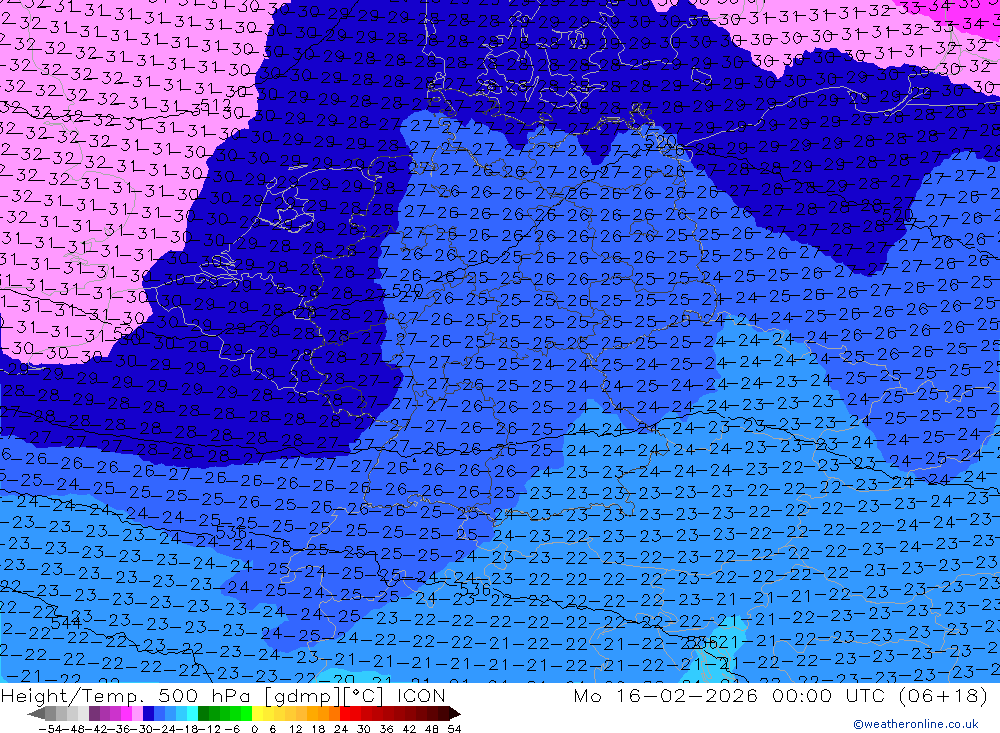Click the gray arrow at legend's left end
1000x733 pixels.
[36, 713]
